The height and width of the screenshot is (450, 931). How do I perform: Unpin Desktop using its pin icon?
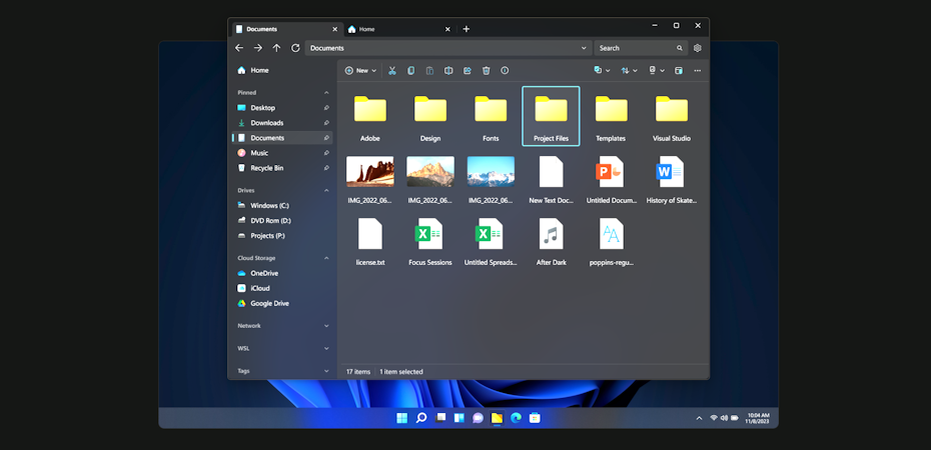point(326,108)
